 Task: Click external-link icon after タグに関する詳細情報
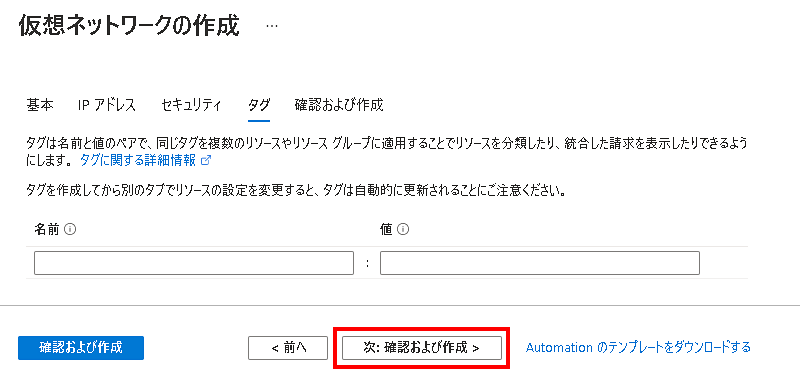pos(206,161)
